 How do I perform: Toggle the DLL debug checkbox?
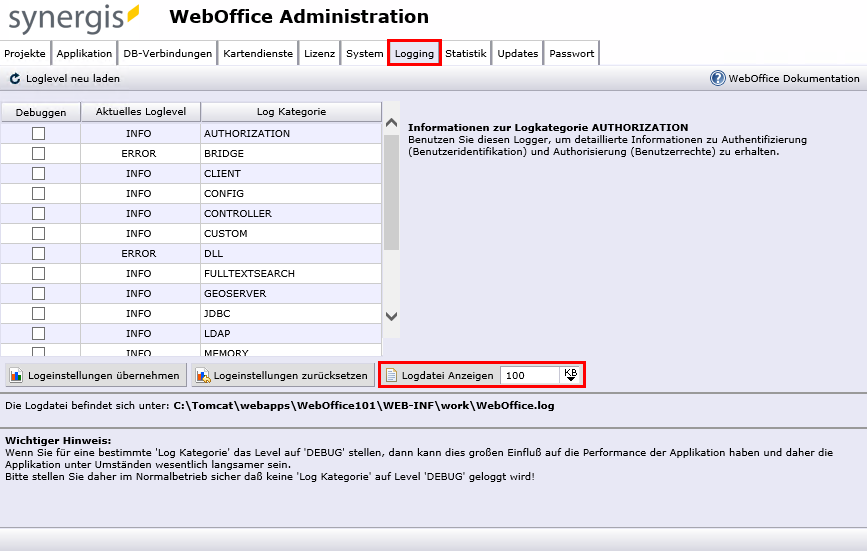(x=38, y=253)
